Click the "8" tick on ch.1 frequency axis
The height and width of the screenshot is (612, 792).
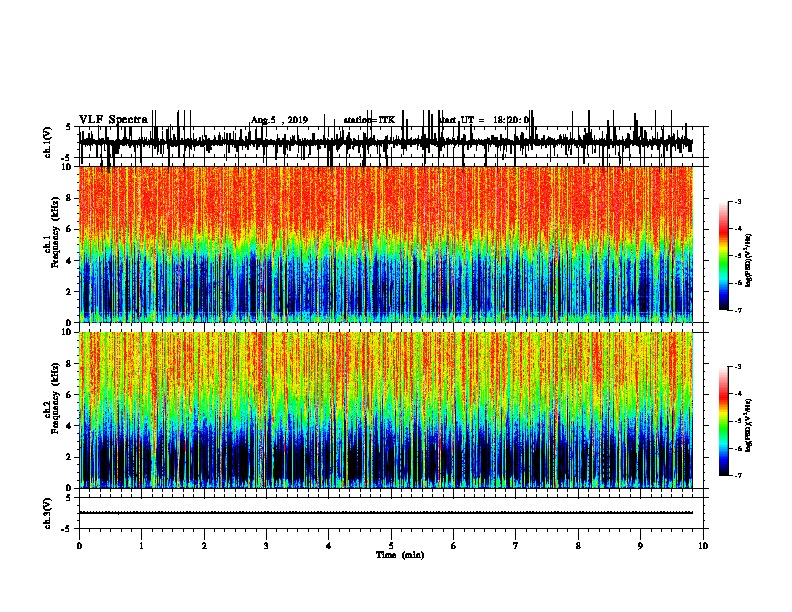(x=70, y=198)
